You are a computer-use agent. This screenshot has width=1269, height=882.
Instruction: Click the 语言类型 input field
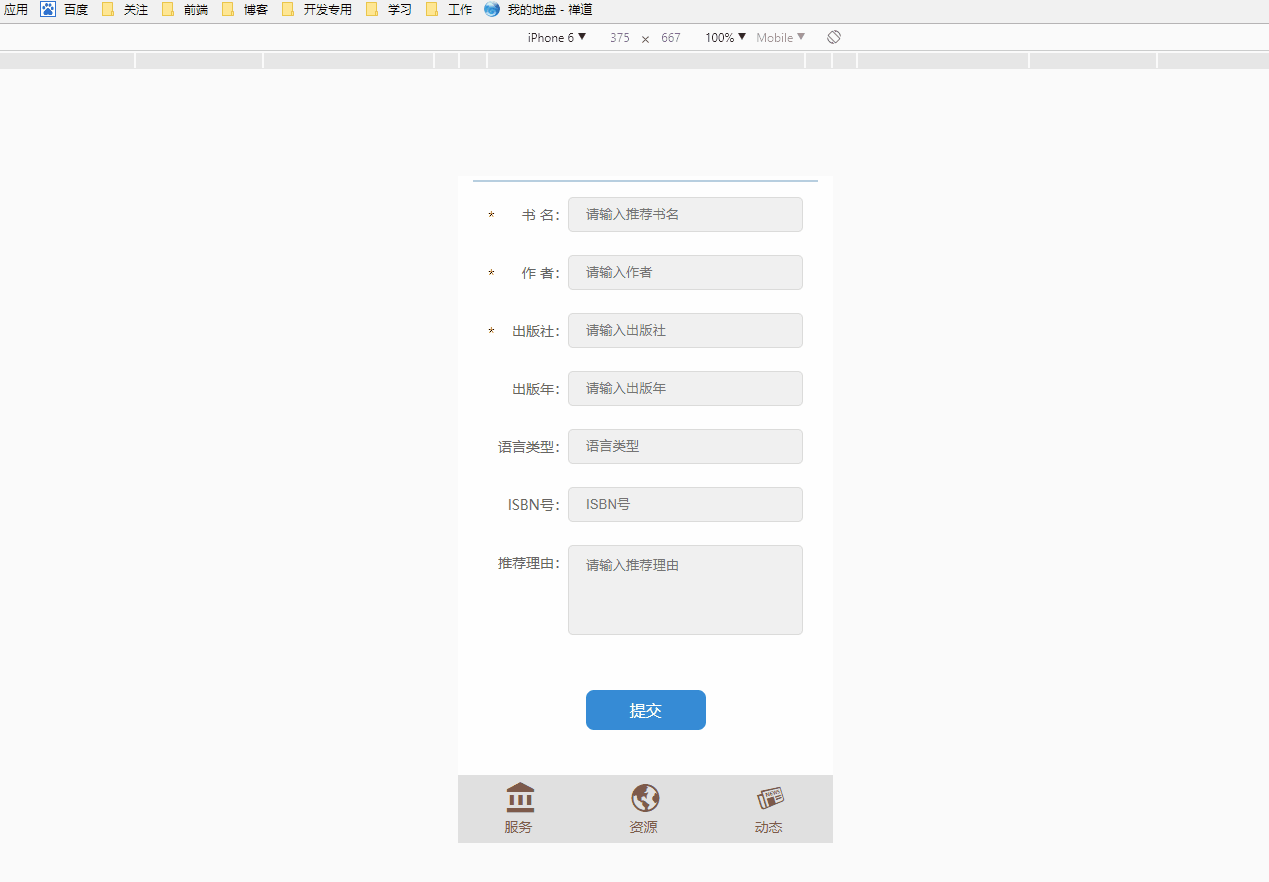tap(685, 446)
